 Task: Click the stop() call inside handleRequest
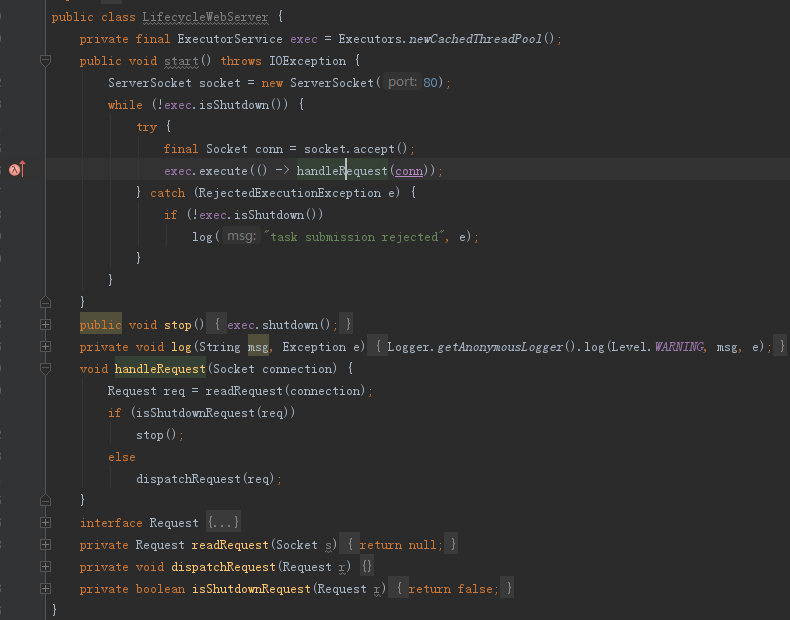click(x=156, y=435)
